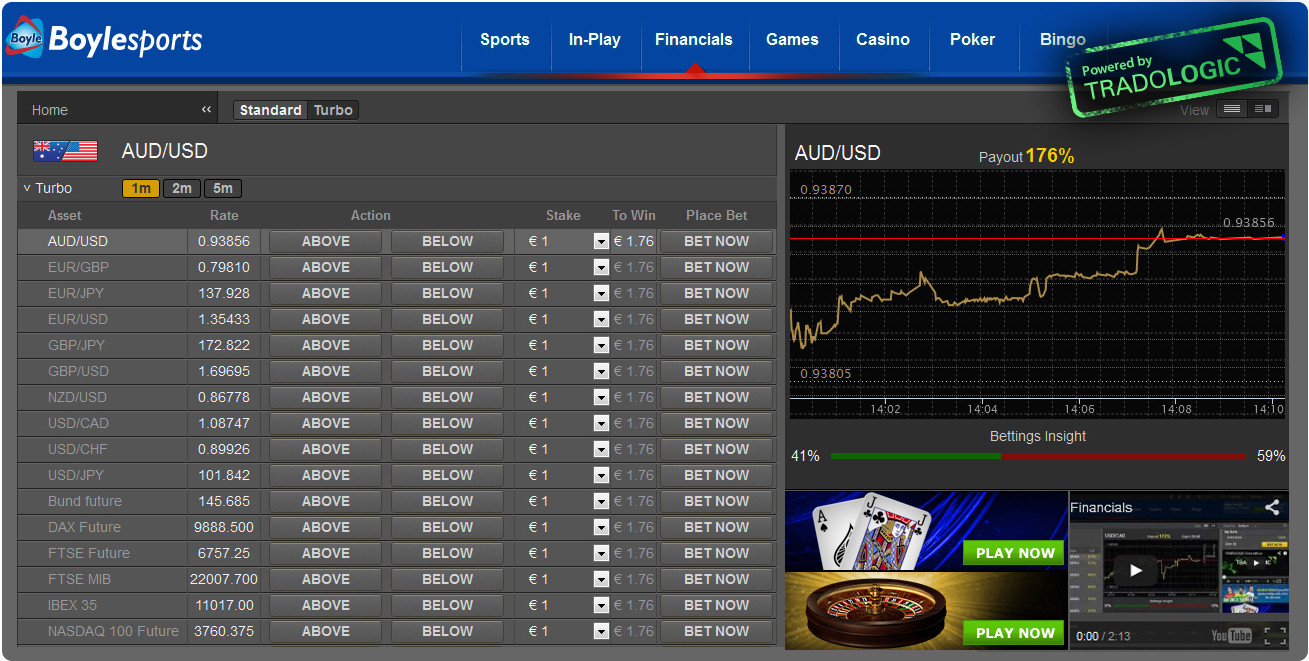1309x661 pixels.
Task: Select the 2m expiry option
Action: 181,188
